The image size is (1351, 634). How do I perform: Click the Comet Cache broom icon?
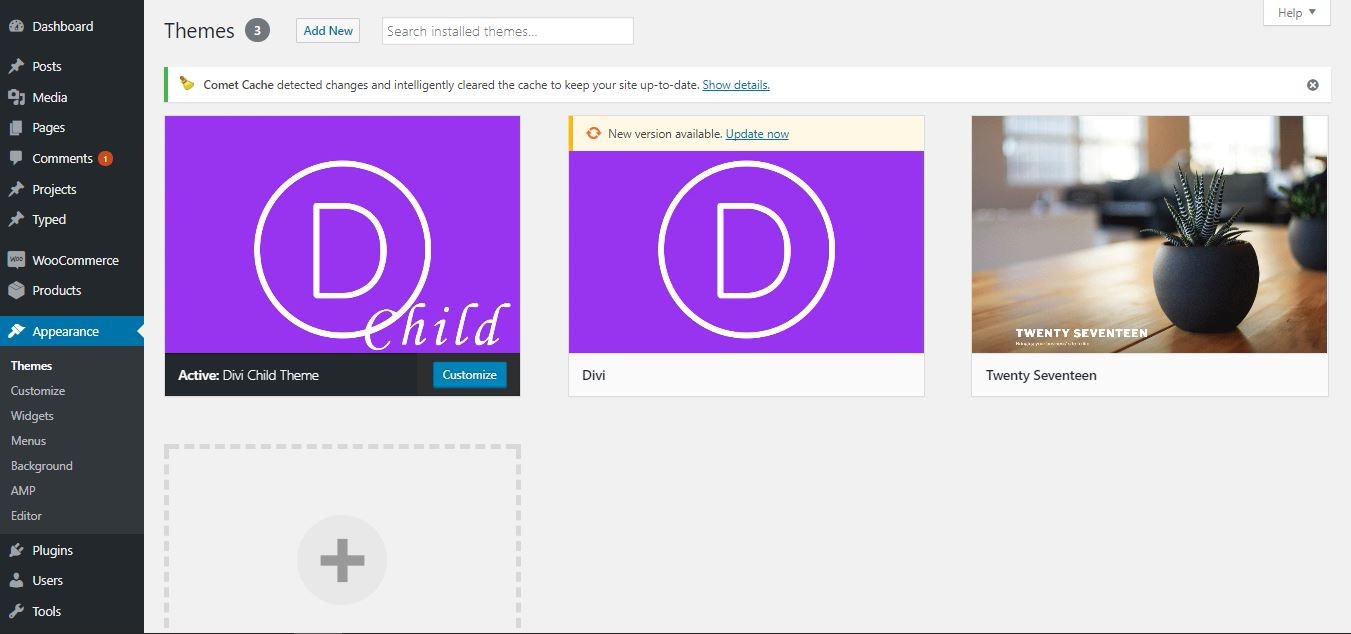point(187,84)
